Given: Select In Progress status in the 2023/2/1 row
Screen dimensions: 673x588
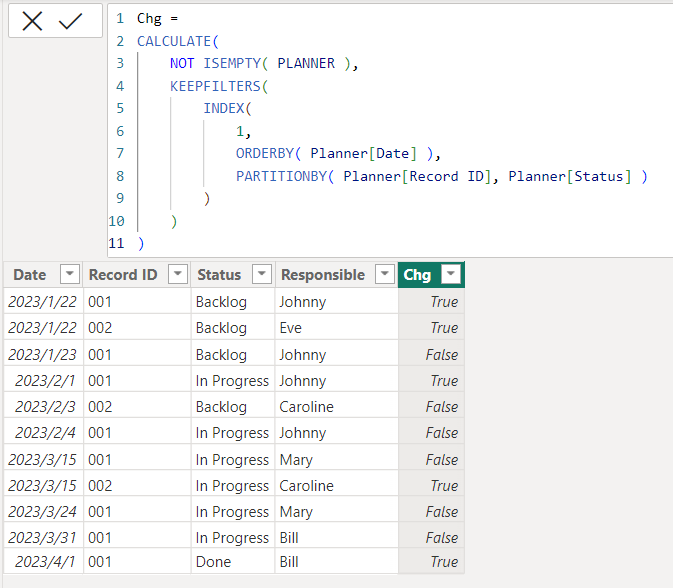Looking at the screenshot, I should [232, 381].
